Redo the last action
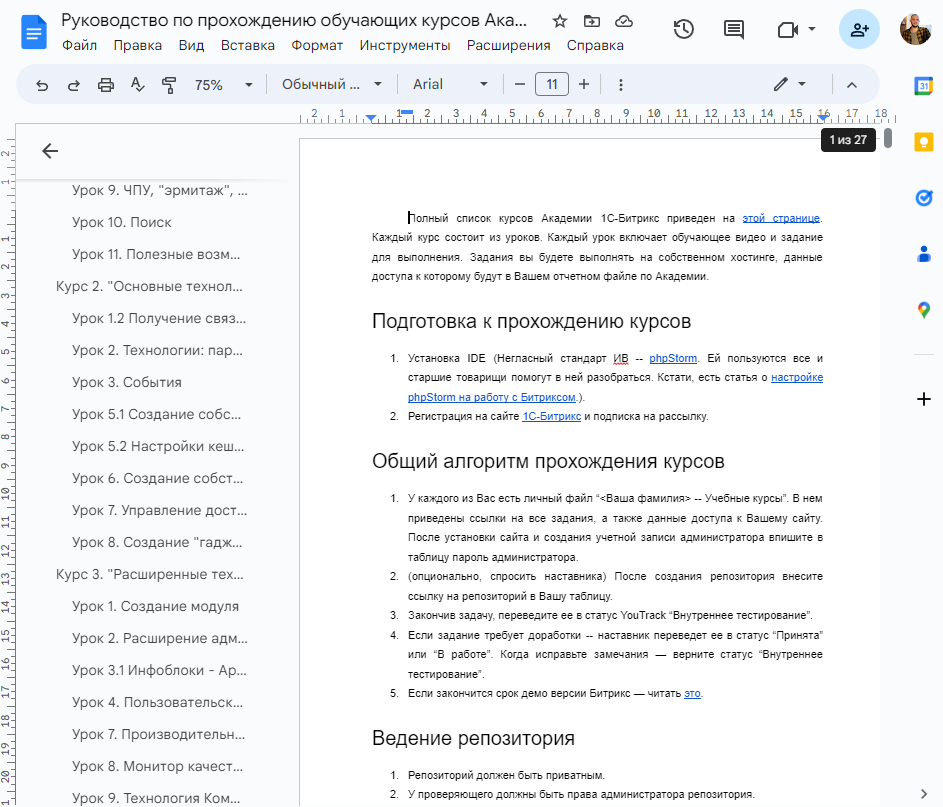943x807 pixels. pyautogui.click(x=73, y=85)
